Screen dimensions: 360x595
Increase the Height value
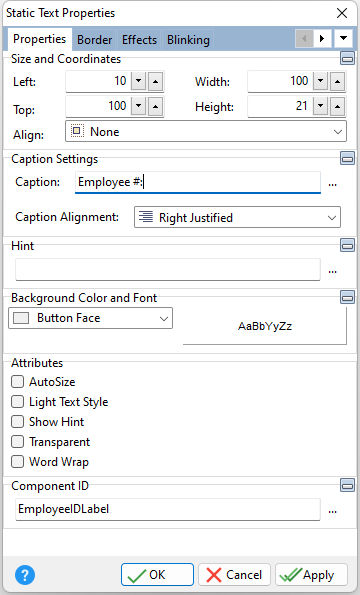pyautogui.click(x=338, y=106)
